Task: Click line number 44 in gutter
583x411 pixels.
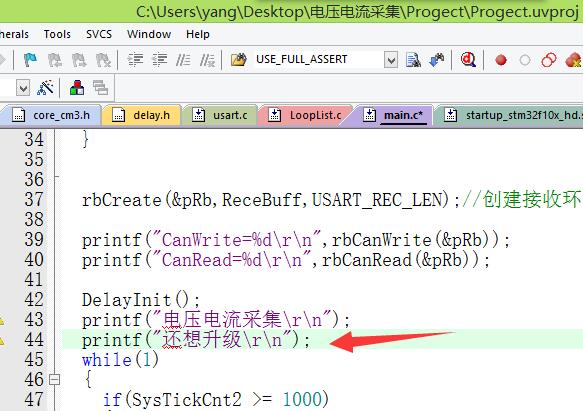Action: (x=34, y=340)
